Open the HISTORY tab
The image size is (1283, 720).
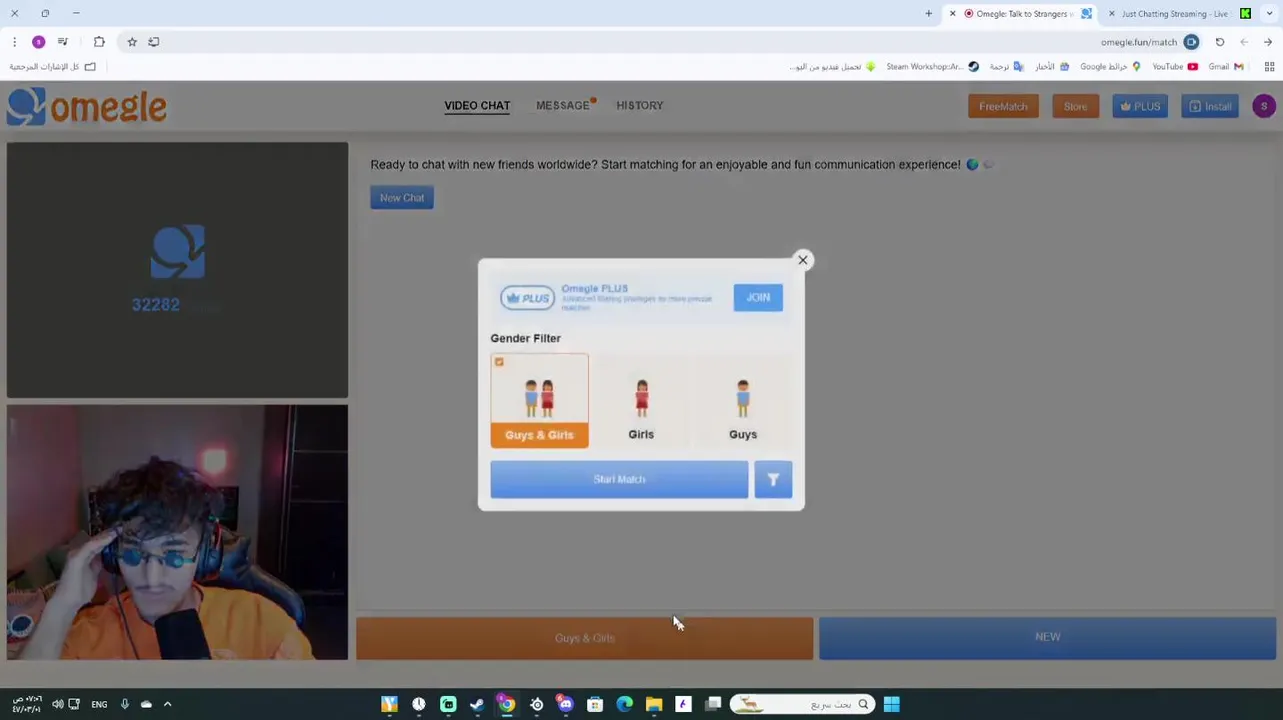point(640,105)
